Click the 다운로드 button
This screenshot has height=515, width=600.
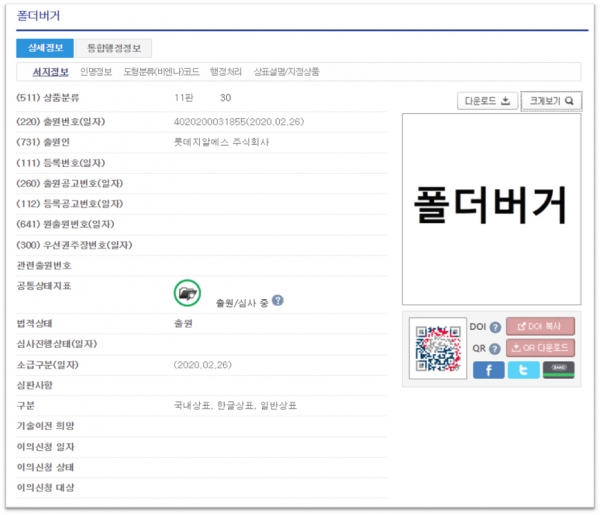tap(488, 101)
